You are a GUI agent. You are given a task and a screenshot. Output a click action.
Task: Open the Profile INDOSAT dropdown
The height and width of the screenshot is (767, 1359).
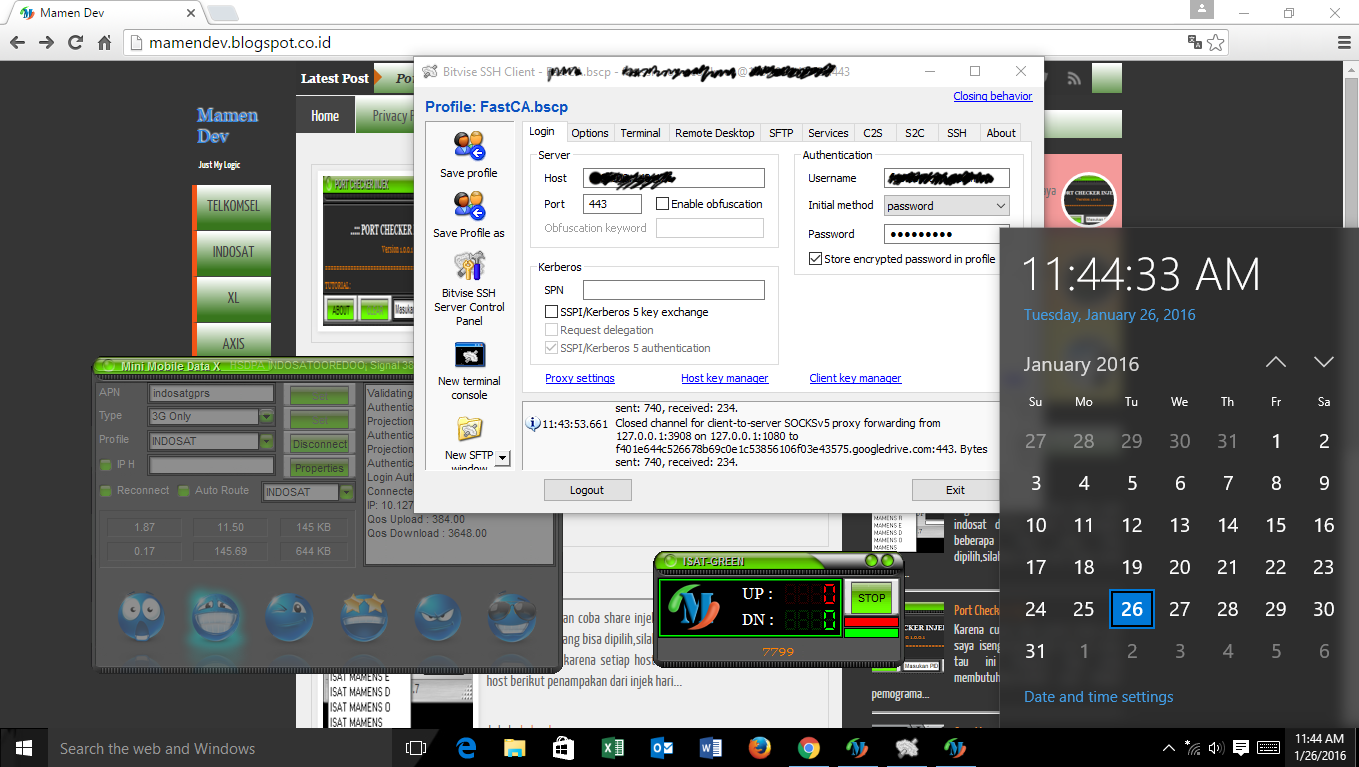[x=266, y=441]
